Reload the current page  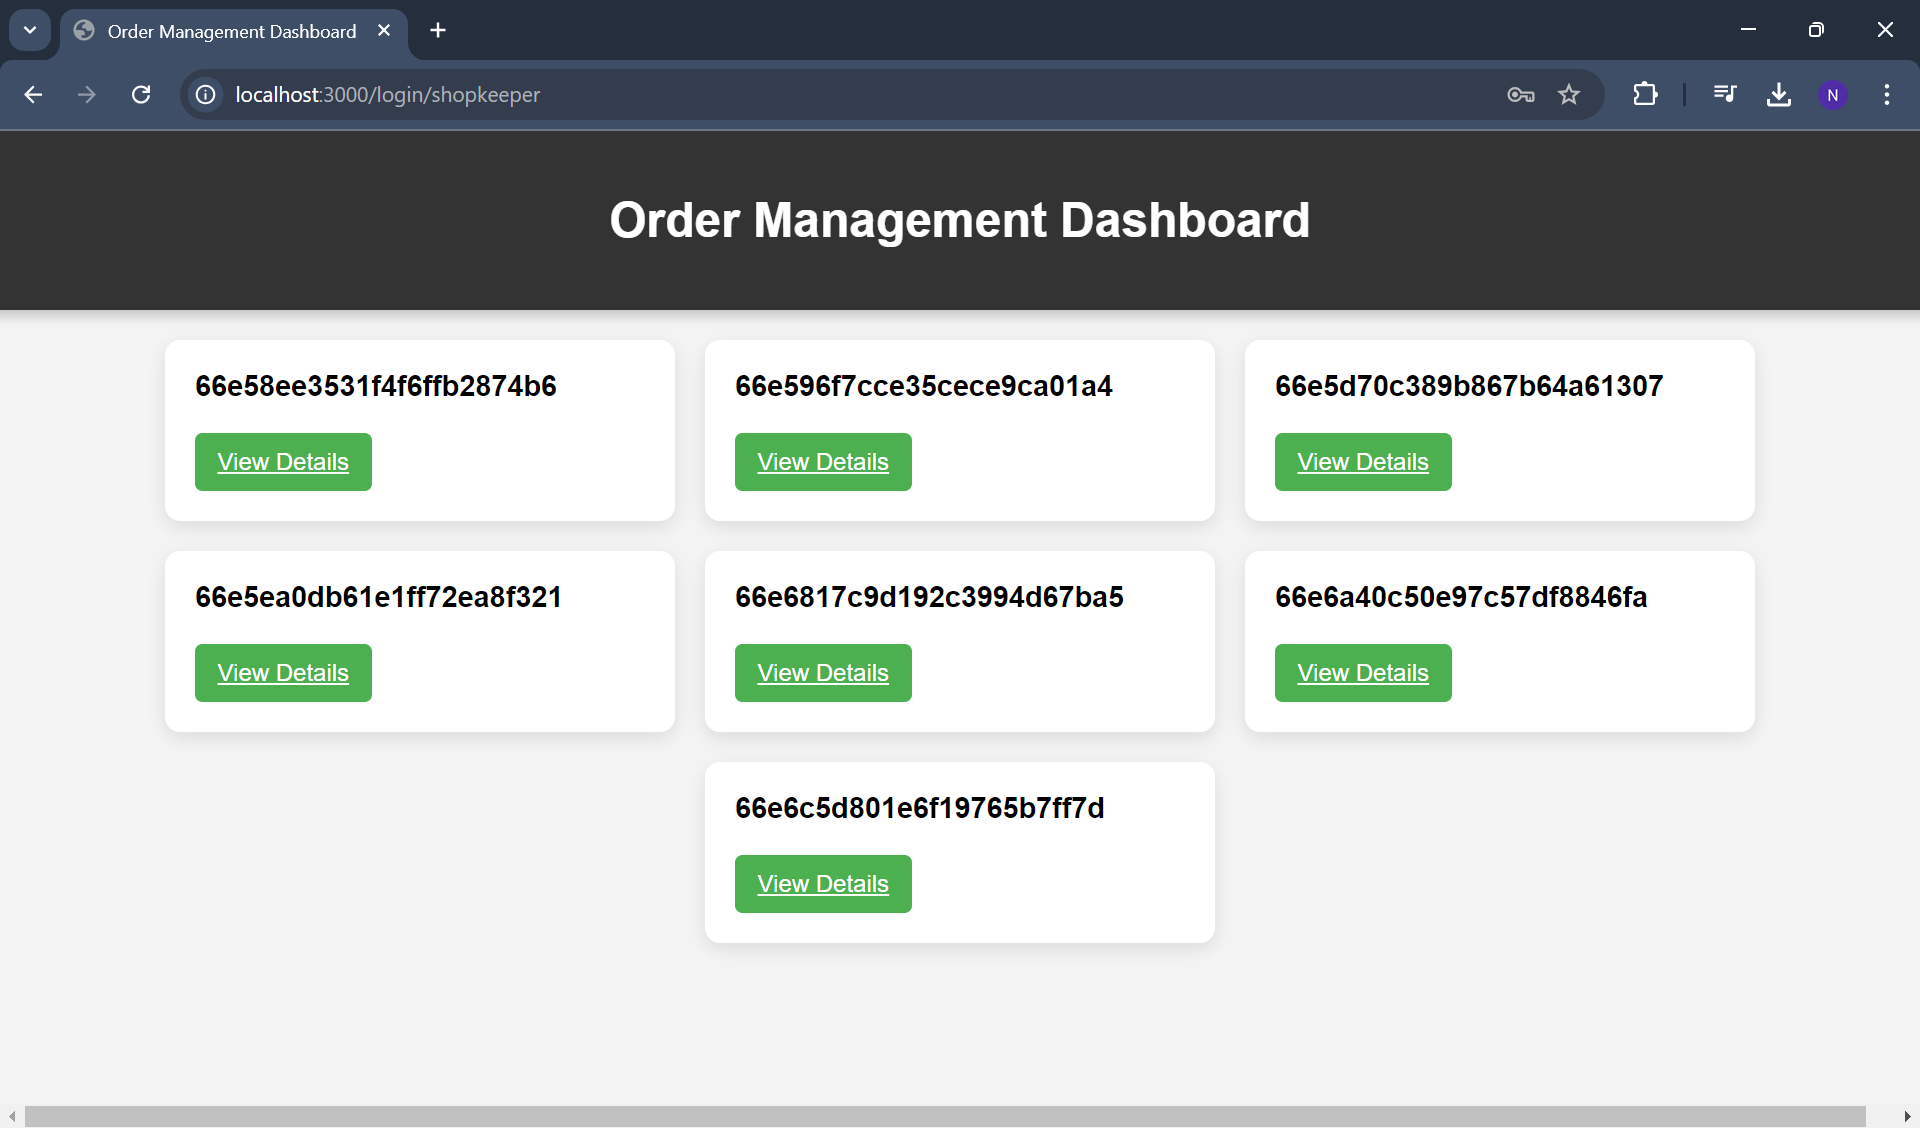pyautogui.click(x=141, y=94)
